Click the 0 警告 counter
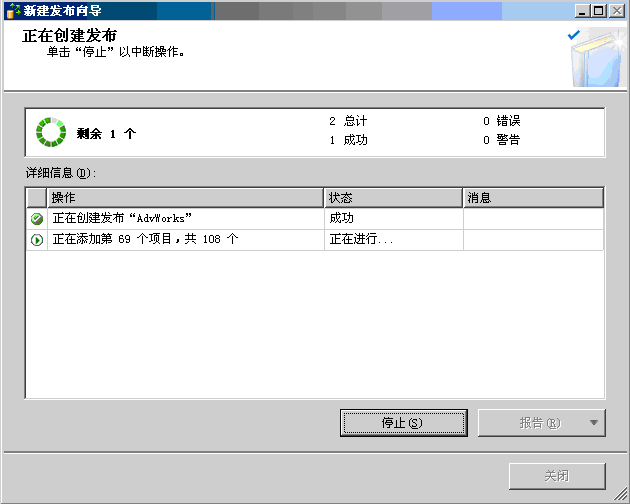Image resolution: width=630 pixels, height=504 pixels. pos(501,140)
